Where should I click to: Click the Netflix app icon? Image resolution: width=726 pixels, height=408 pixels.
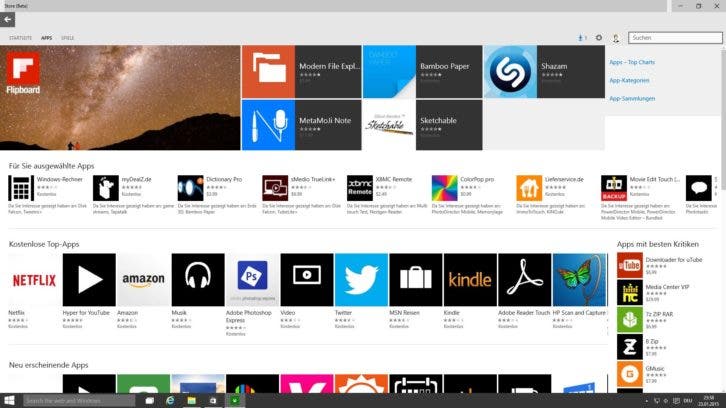[34, 280]
